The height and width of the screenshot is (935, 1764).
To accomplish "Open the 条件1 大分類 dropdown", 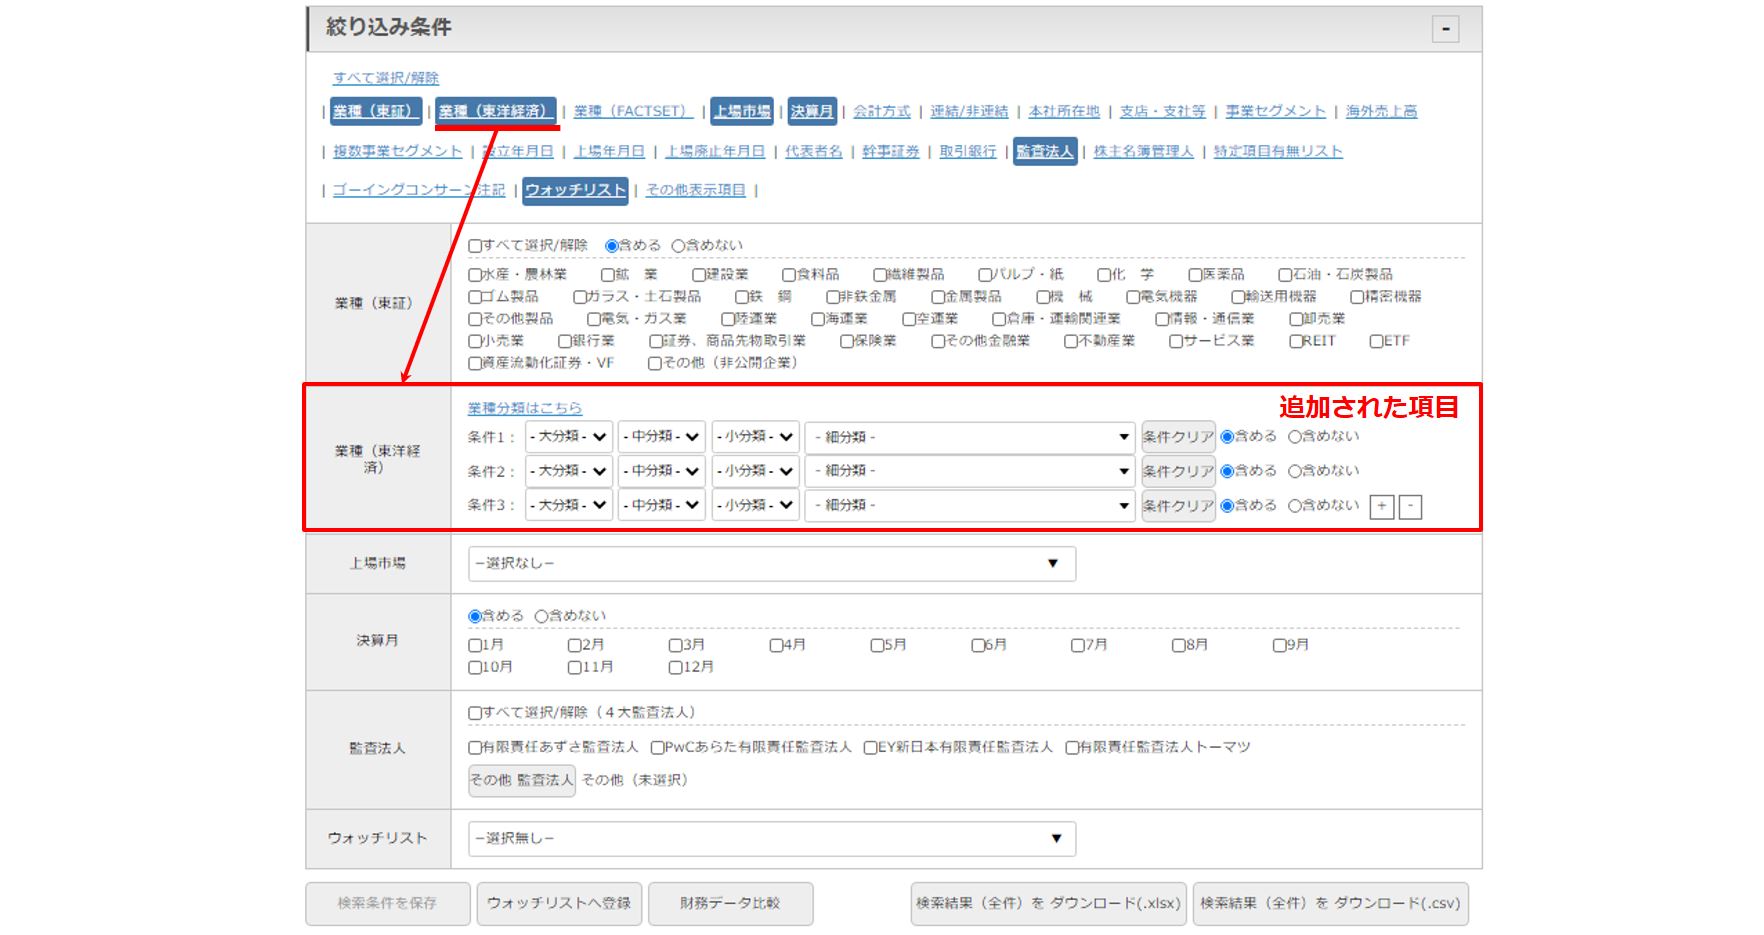I will tap(568, 437).
